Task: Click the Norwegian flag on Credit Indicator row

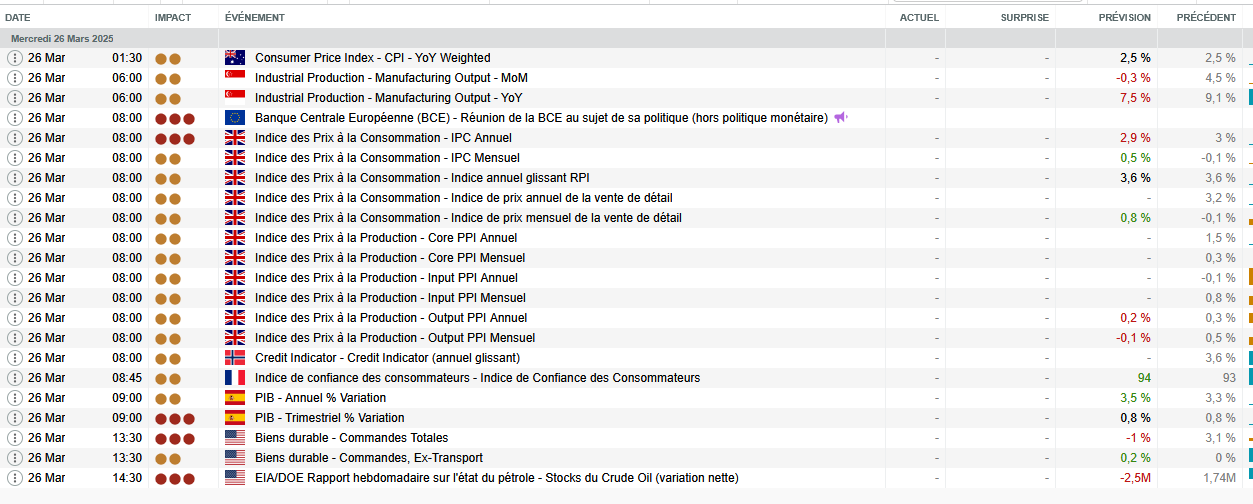Action: [235, 358]
